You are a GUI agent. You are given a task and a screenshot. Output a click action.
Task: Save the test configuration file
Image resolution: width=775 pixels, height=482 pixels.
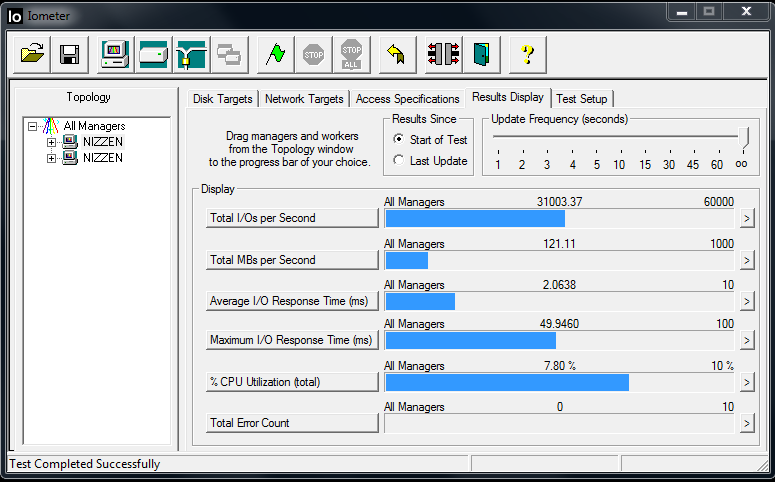(70, 54)
